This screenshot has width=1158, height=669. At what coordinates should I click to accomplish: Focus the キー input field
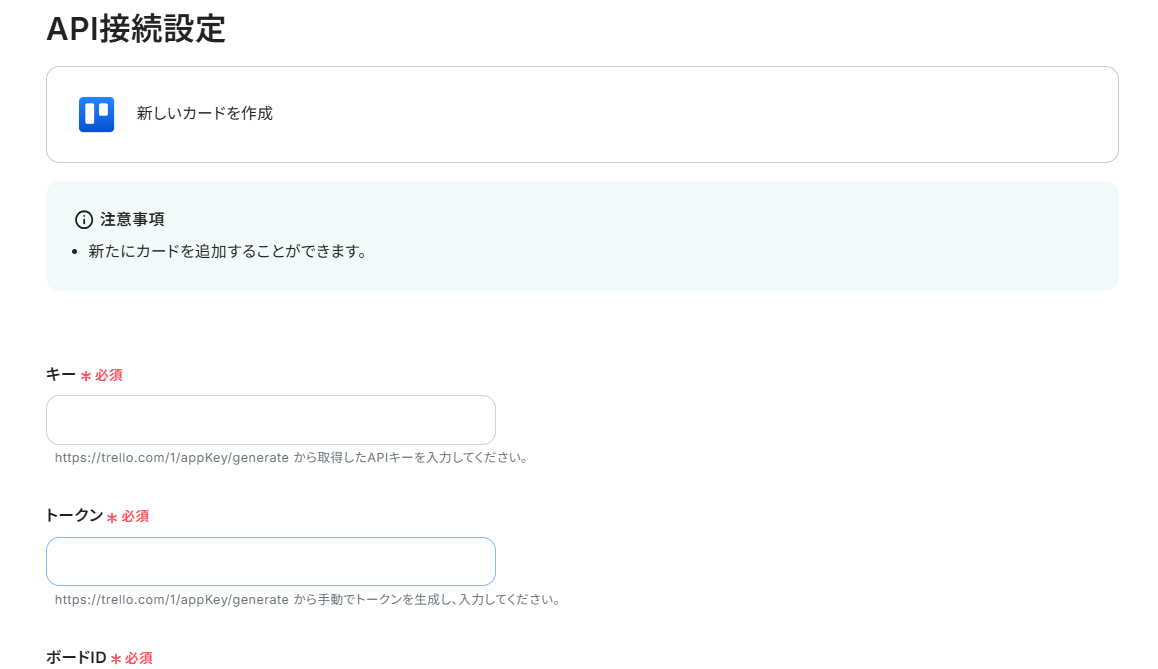[271, 420]
